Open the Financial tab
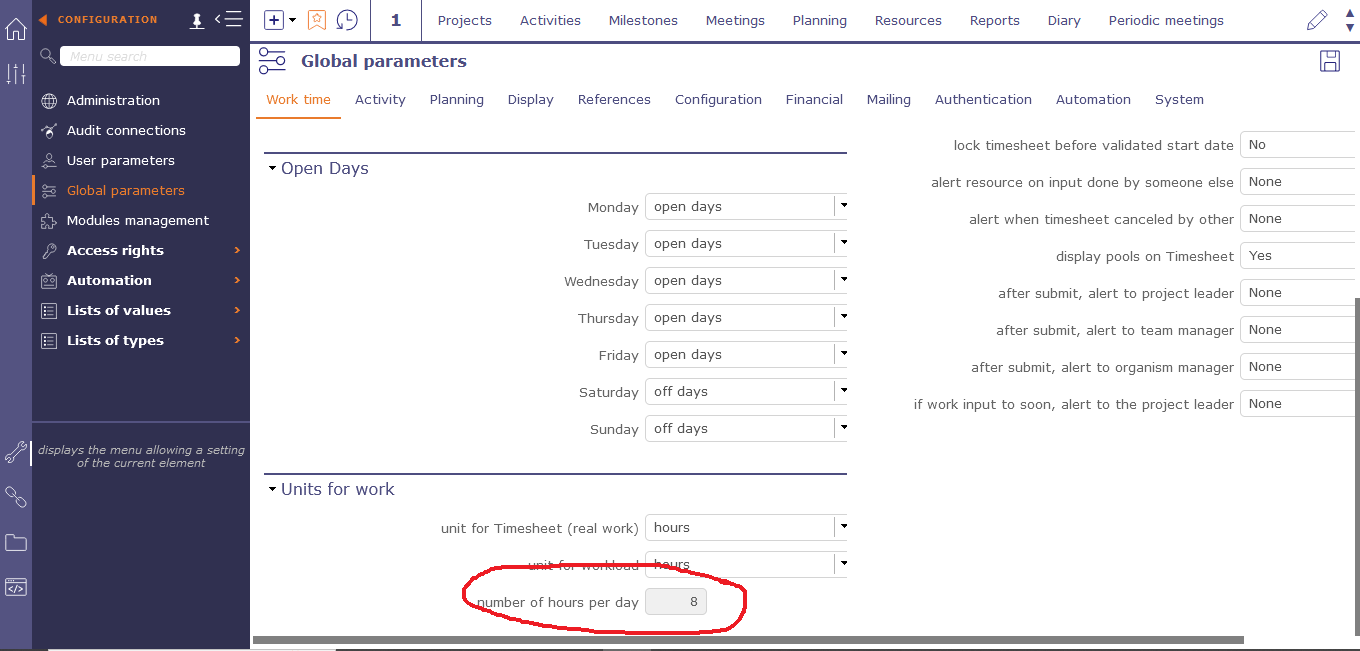The height and width of the screenshot is (651, 1360). coord(814,99)
